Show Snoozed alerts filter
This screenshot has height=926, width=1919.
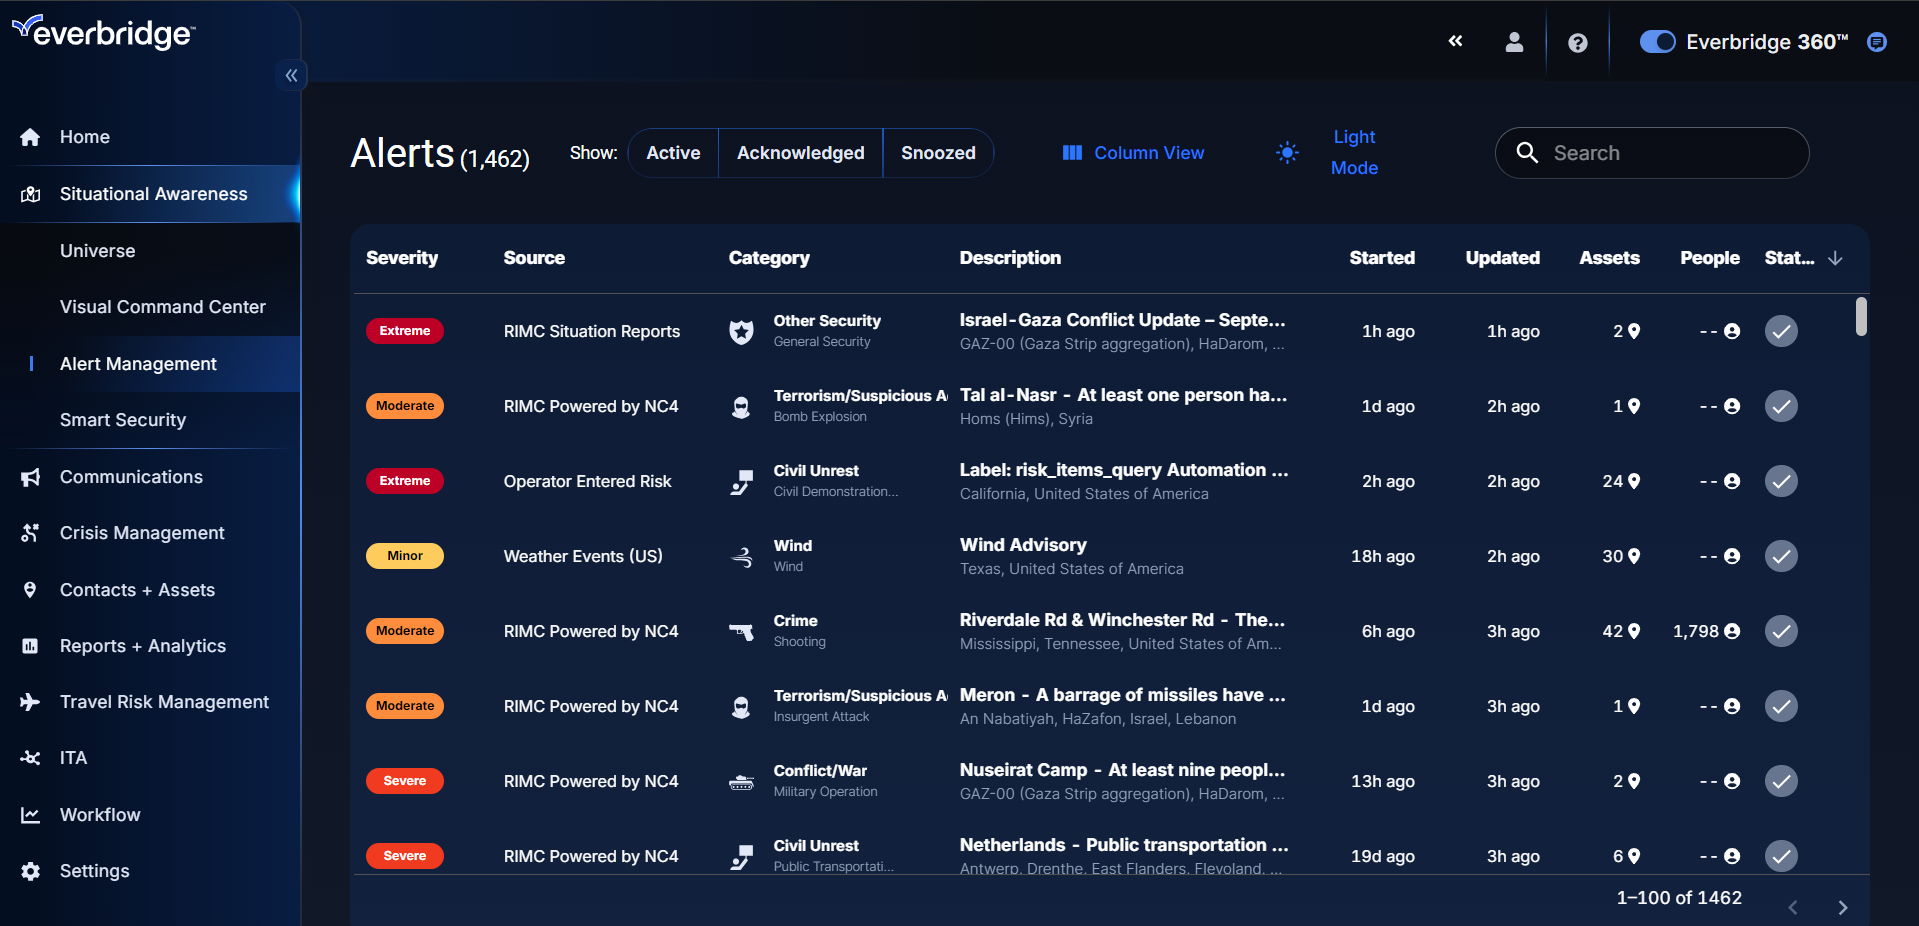click(938, 153)
